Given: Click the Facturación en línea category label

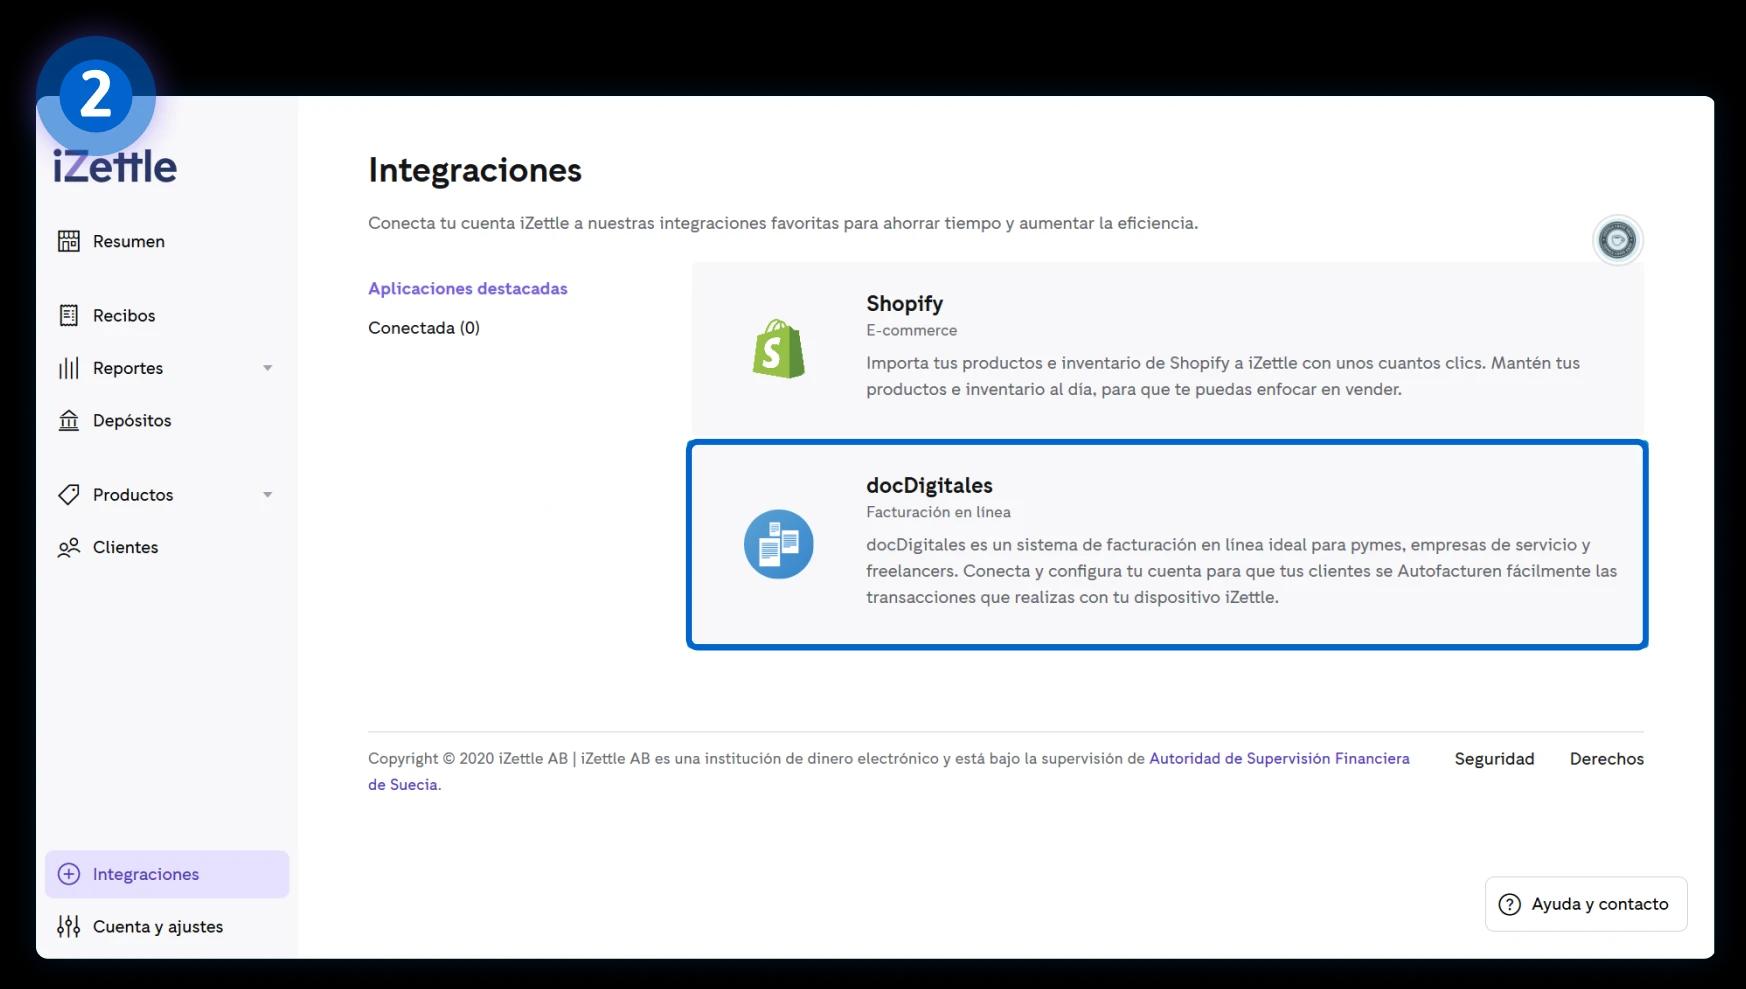Looking at the screenshot, I should 938,512.
